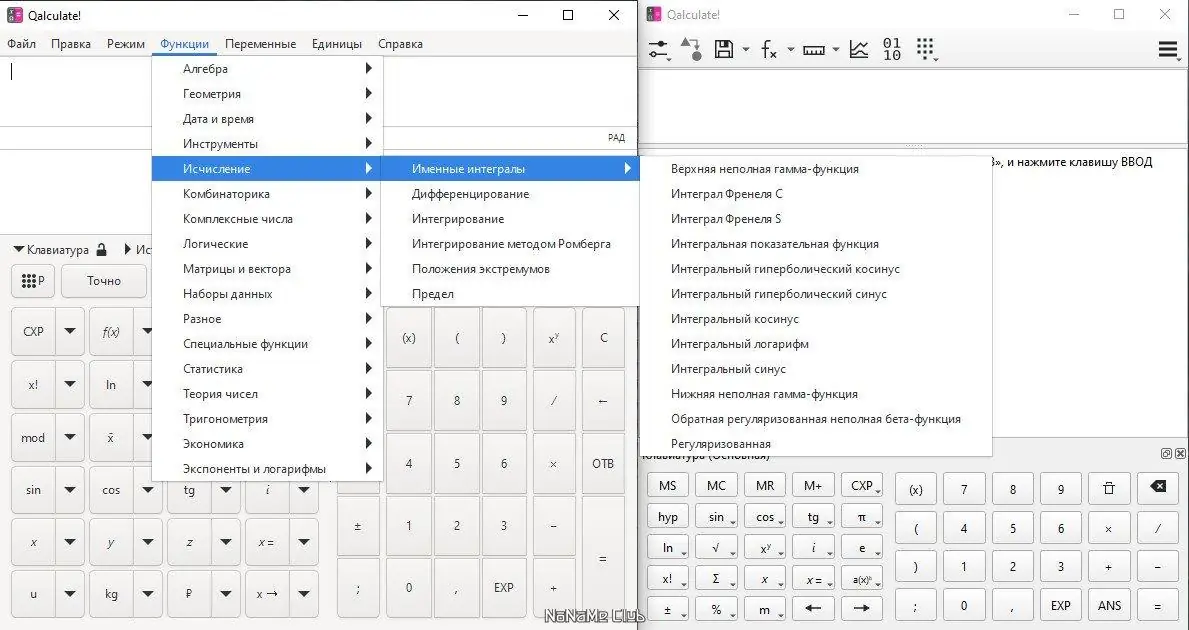The width and height of the screenshot is (1189, 630).
Task: Click in the expression input field
Action: pos(318,91)
